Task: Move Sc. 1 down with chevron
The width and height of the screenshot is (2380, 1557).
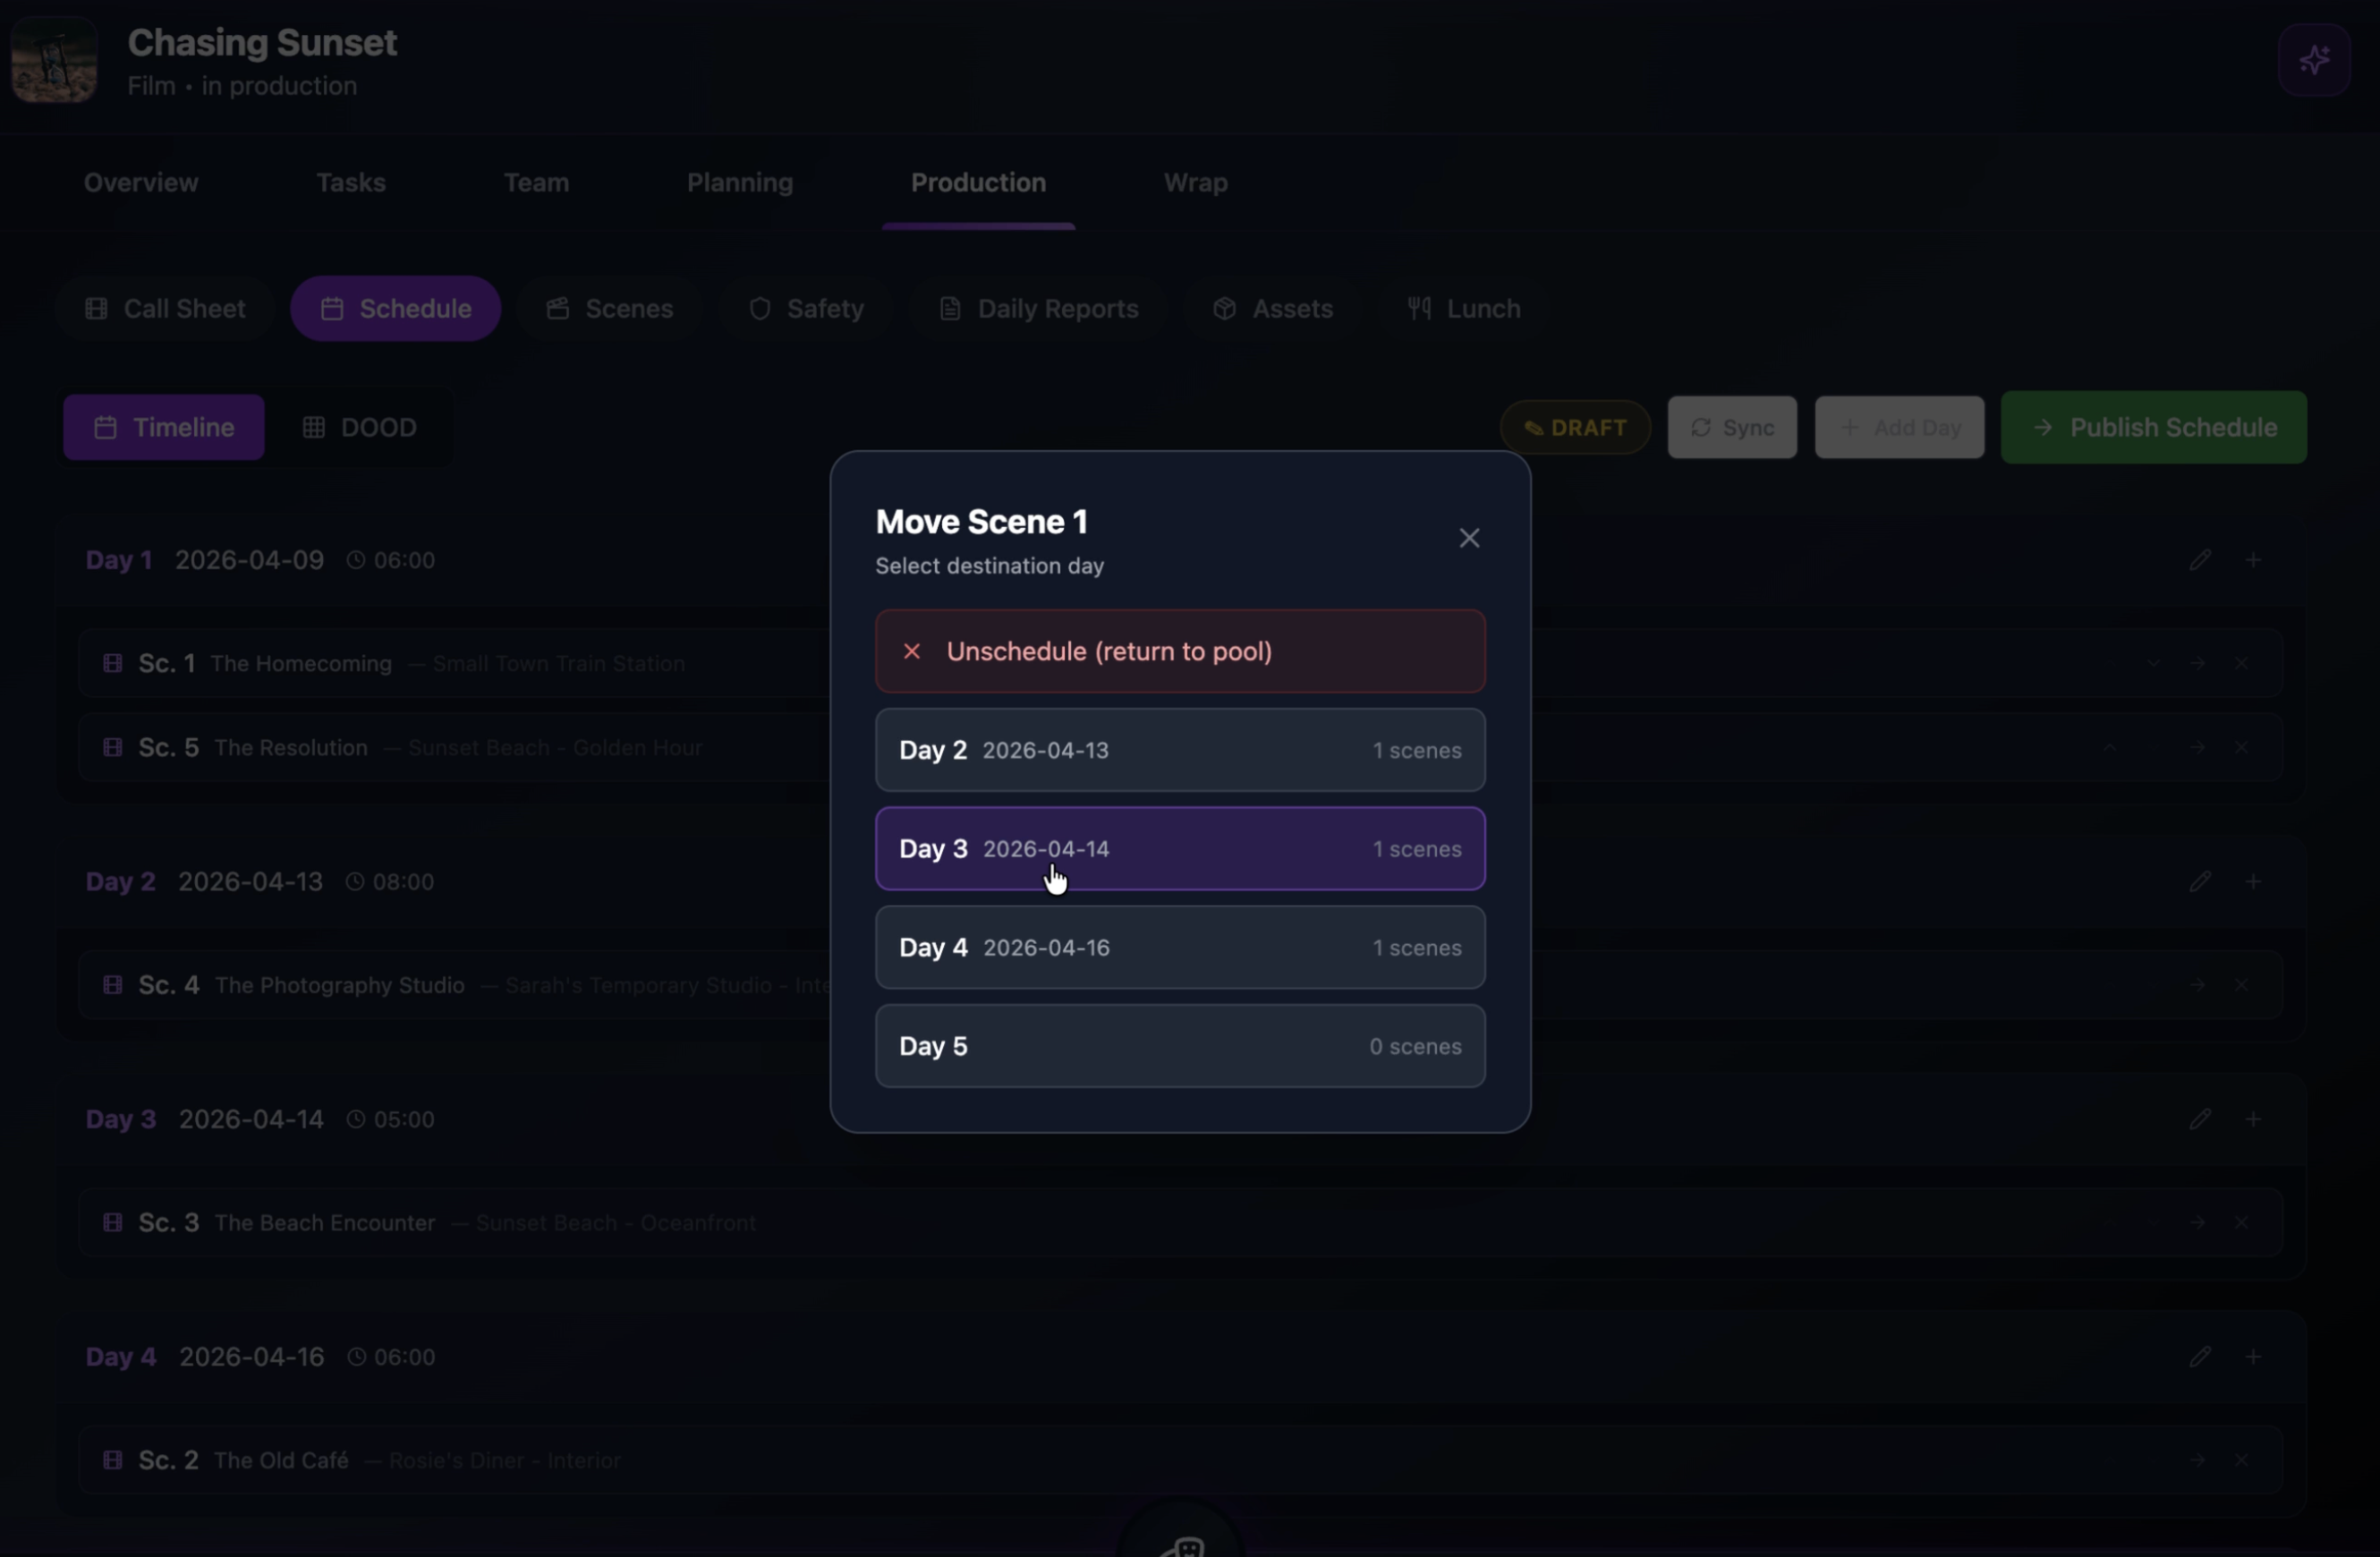Action: point(2153,664)
